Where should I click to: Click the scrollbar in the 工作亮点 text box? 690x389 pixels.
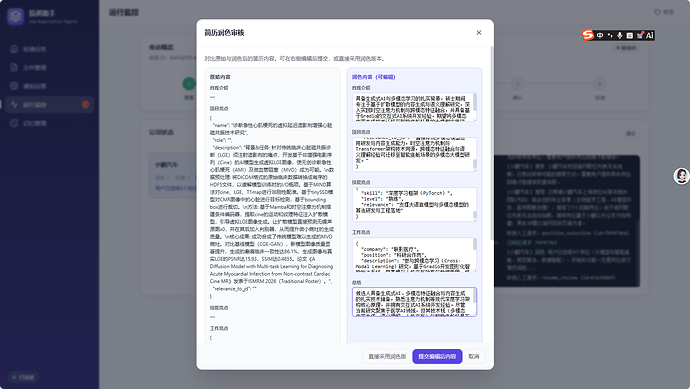[x=475, y=244]
